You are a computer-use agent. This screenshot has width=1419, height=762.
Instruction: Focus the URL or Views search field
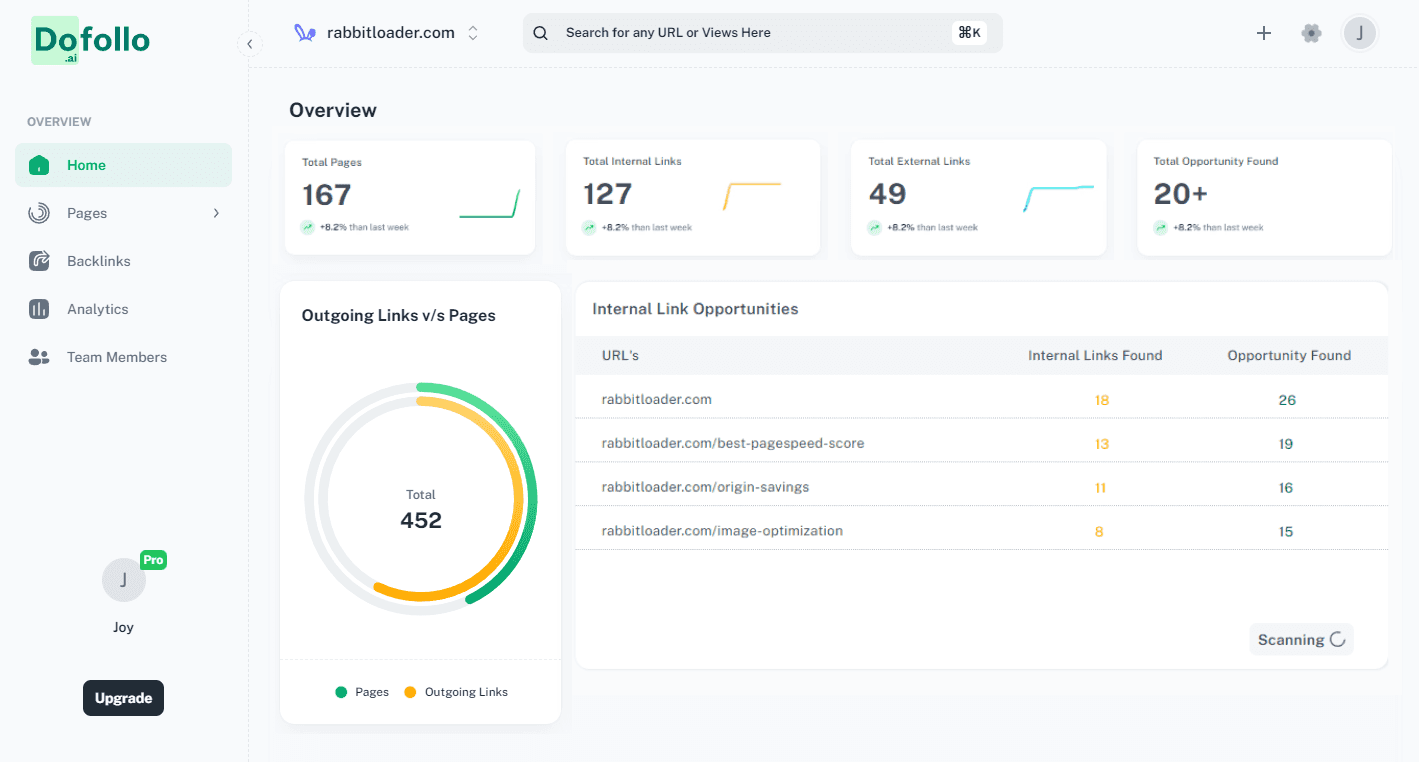(762, 33)
